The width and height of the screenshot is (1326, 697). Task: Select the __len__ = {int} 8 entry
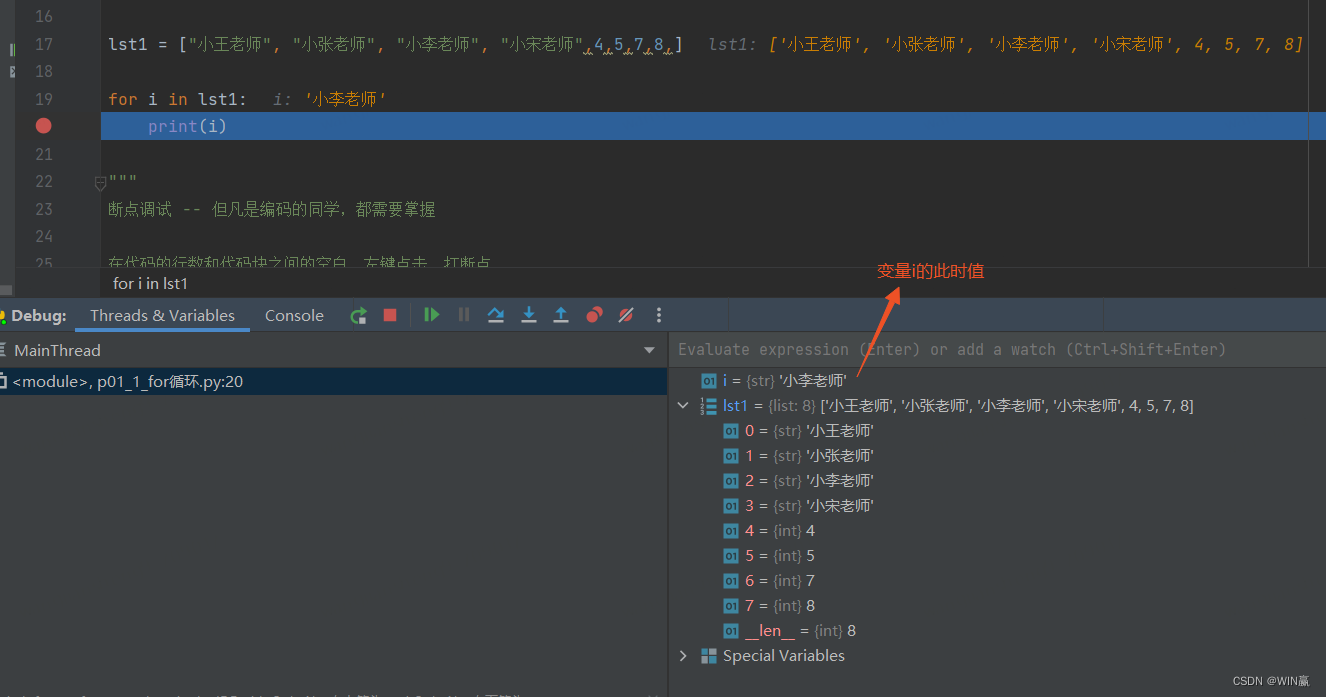[790, 631]
